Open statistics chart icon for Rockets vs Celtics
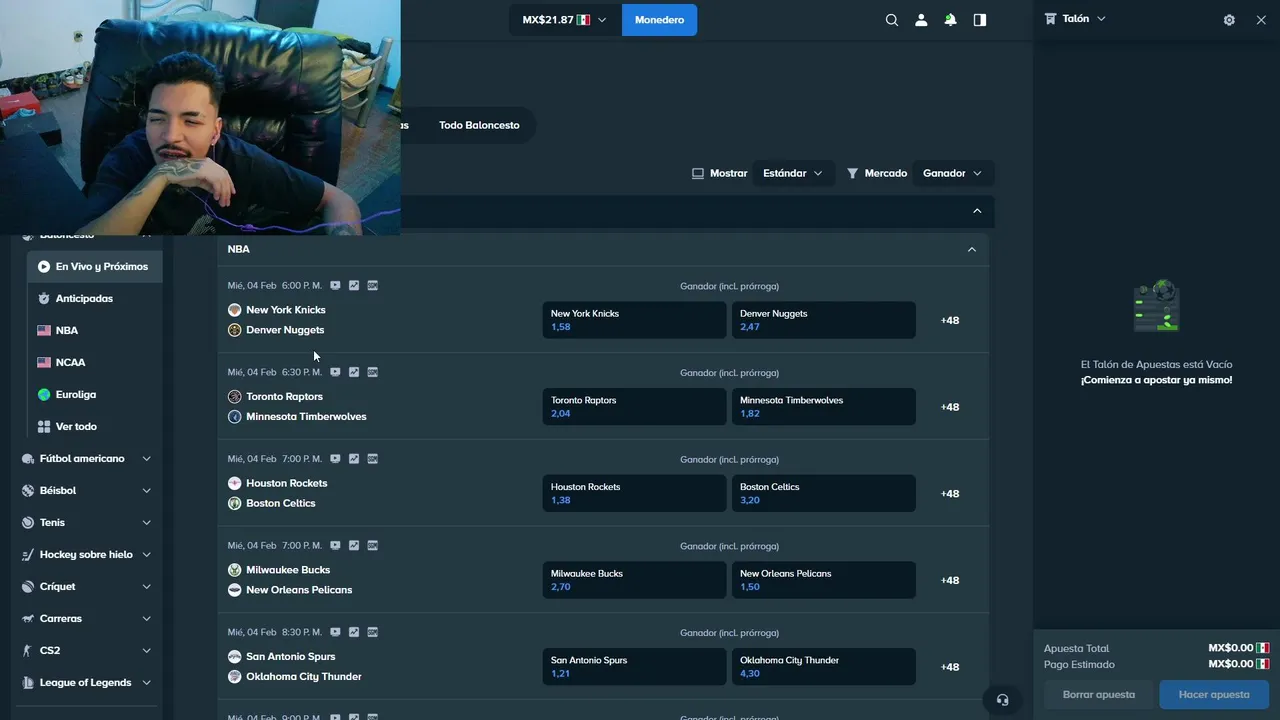Screen dimensions: 1280x720 pos(354,459)
